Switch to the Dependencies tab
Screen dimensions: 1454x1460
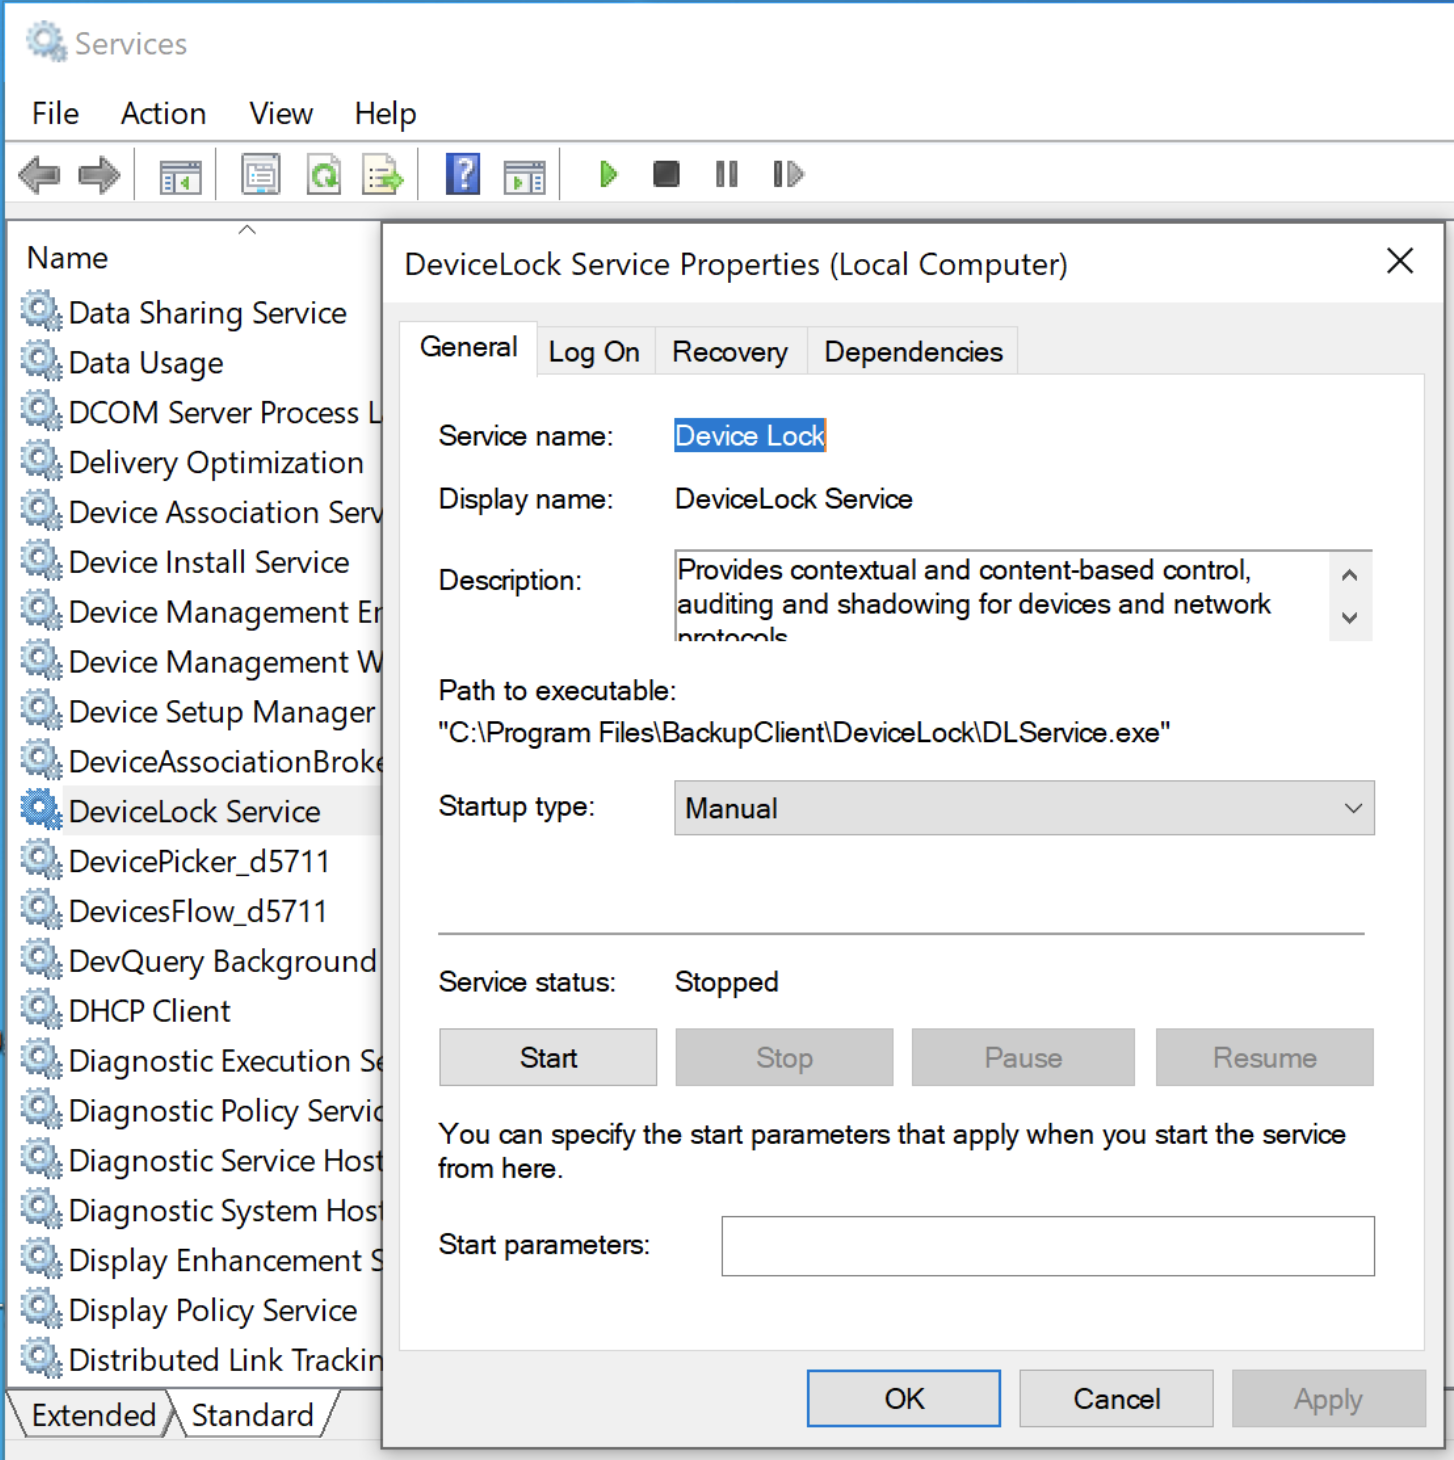click(913, 352)
